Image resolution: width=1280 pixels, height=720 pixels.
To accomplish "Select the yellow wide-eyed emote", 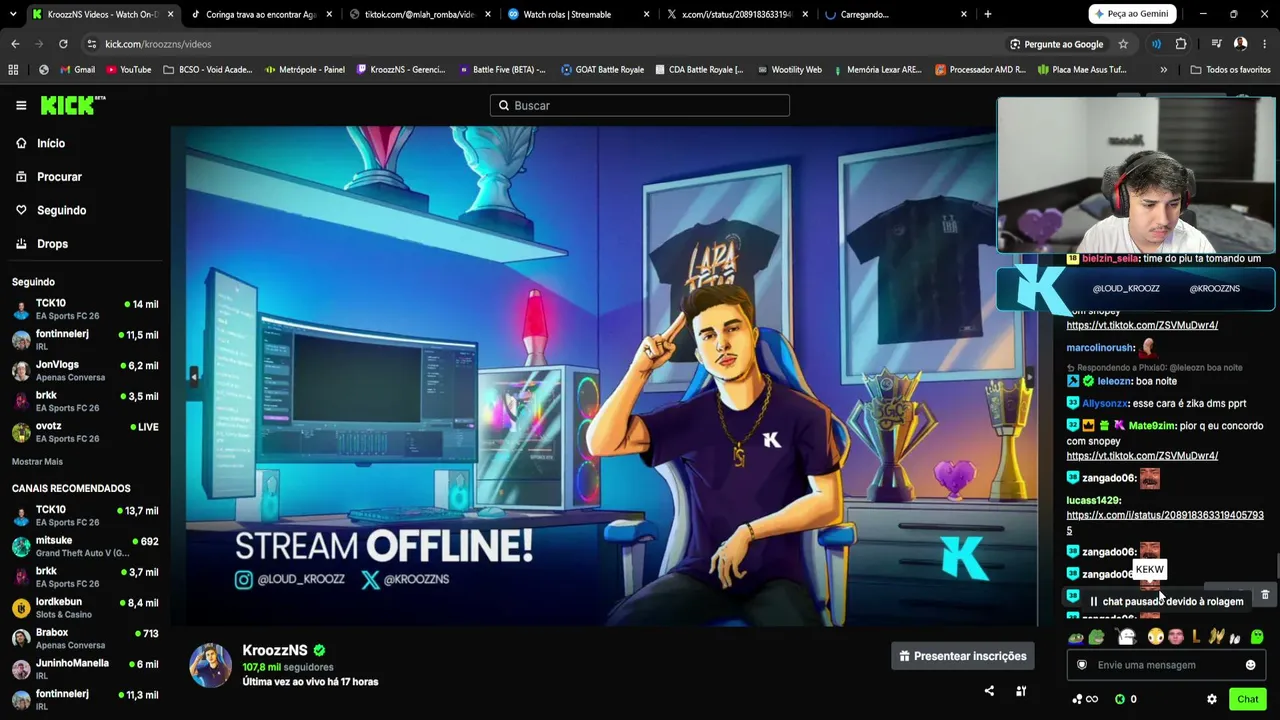I will (1156, 637).
